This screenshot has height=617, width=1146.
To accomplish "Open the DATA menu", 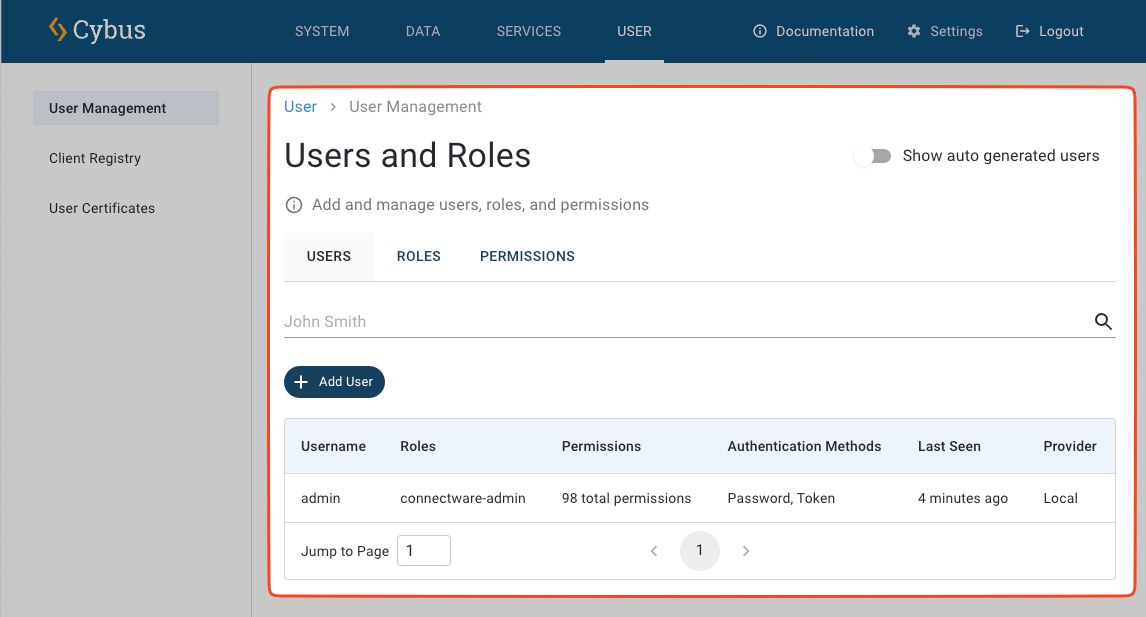I will pyautogui.click(x=423, y=31).
